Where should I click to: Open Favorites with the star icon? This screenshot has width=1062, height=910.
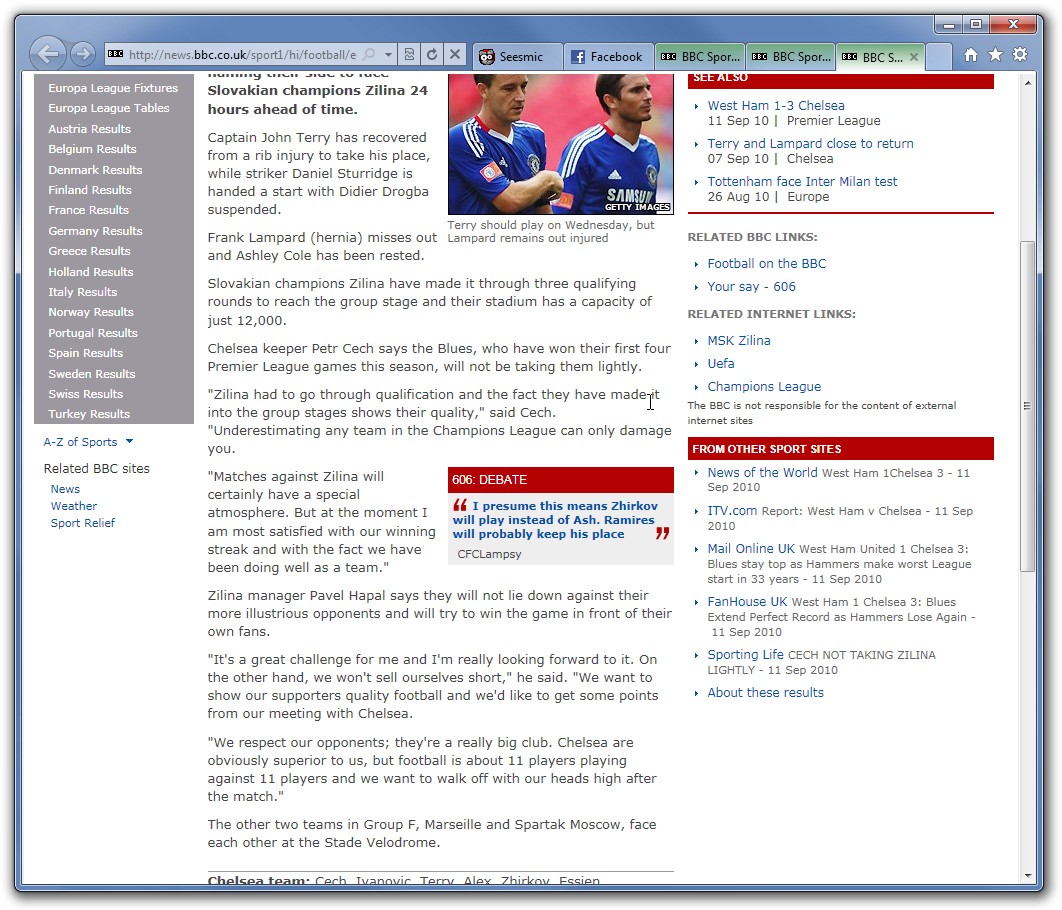995,55
